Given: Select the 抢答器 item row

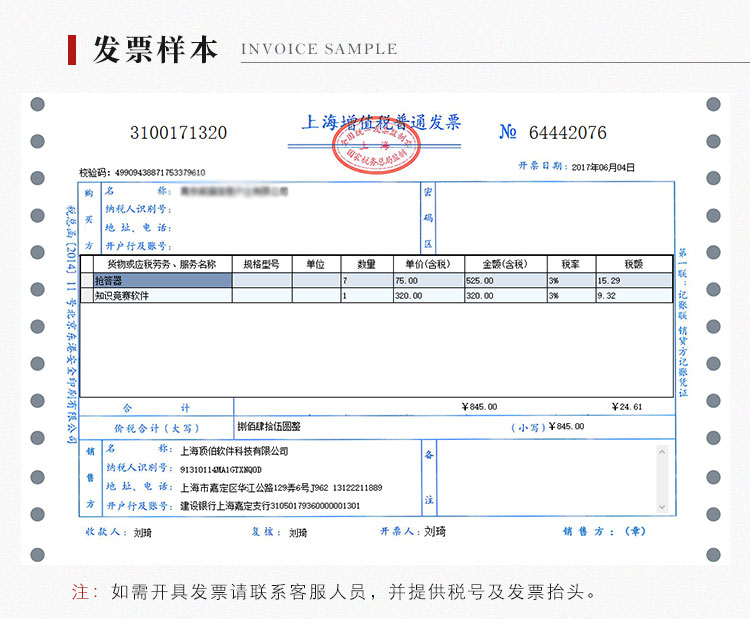Looking at the screenshot, I should pos(160,282).
